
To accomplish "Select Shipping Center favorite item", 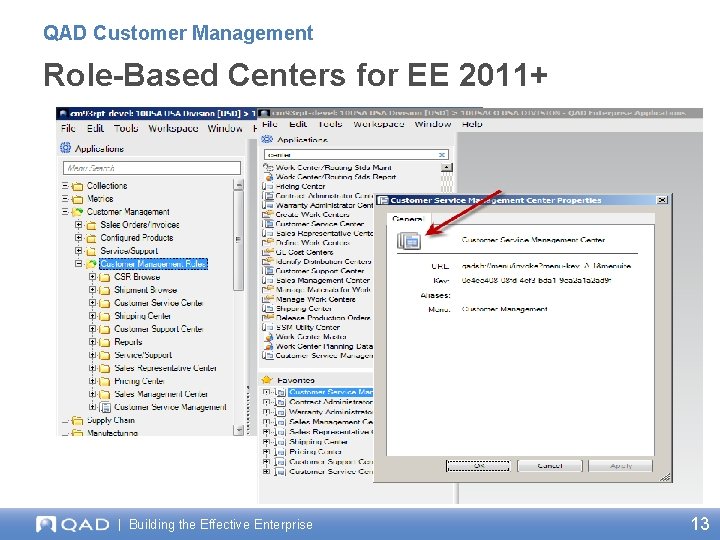I will [x=318, y=442].
